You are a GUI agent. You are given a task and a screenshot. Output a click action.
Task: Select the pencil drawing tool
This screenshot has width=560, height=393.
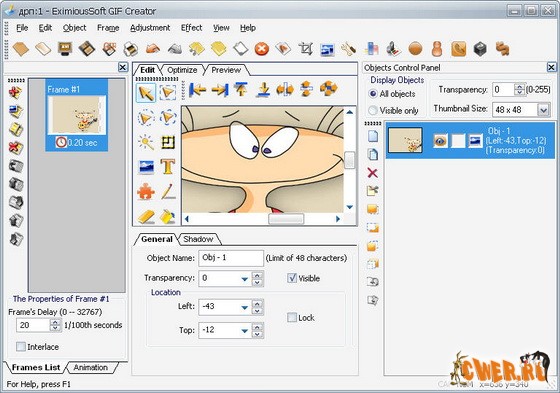pos(168,191)
